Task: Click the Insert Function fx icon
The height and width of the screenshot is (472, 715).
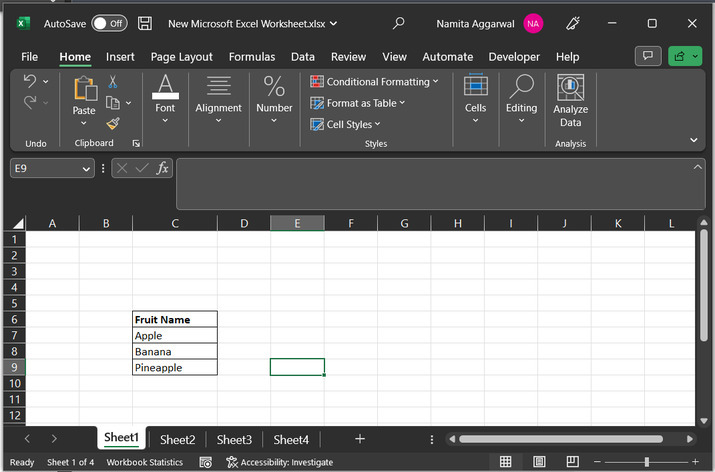Action: pyautogui.click(x=162, y=168)
